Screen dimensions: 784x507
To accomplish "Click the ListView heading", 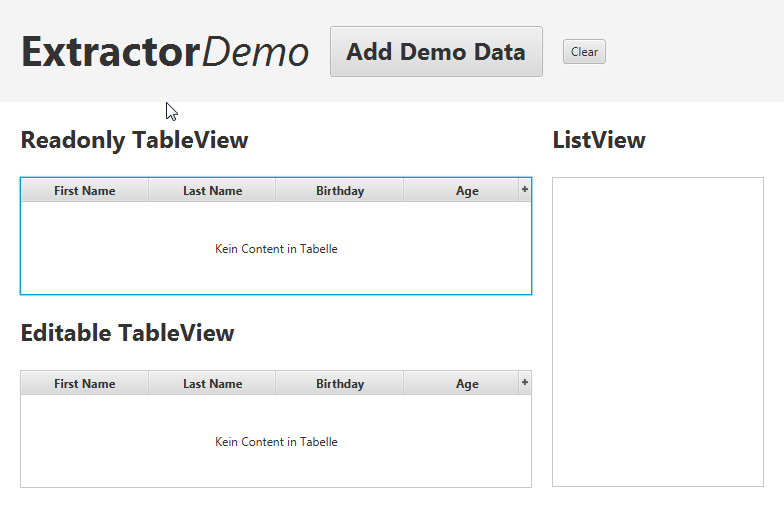I will [x=598, y=140].
